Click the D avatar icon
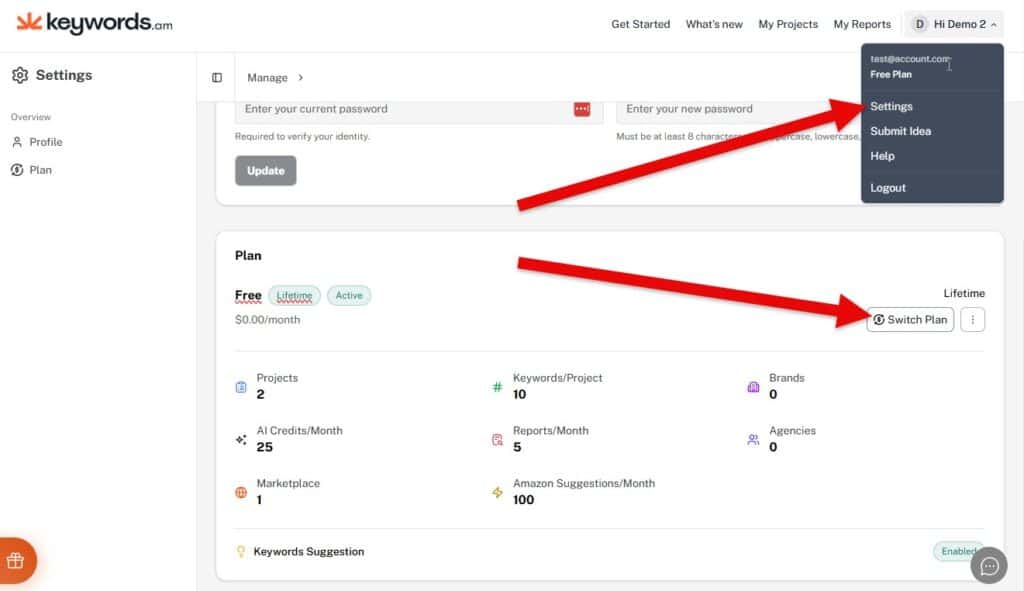Screen dimensions: 1024x591 pos(919,24)
